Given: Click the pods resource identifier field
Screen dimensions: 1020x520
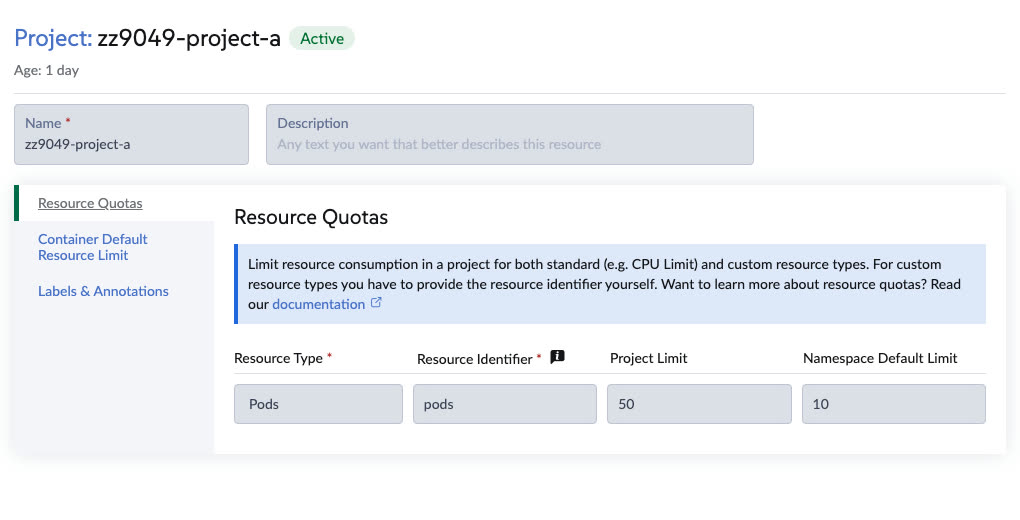Looking at the screenshot, I should tap(505, 404).
